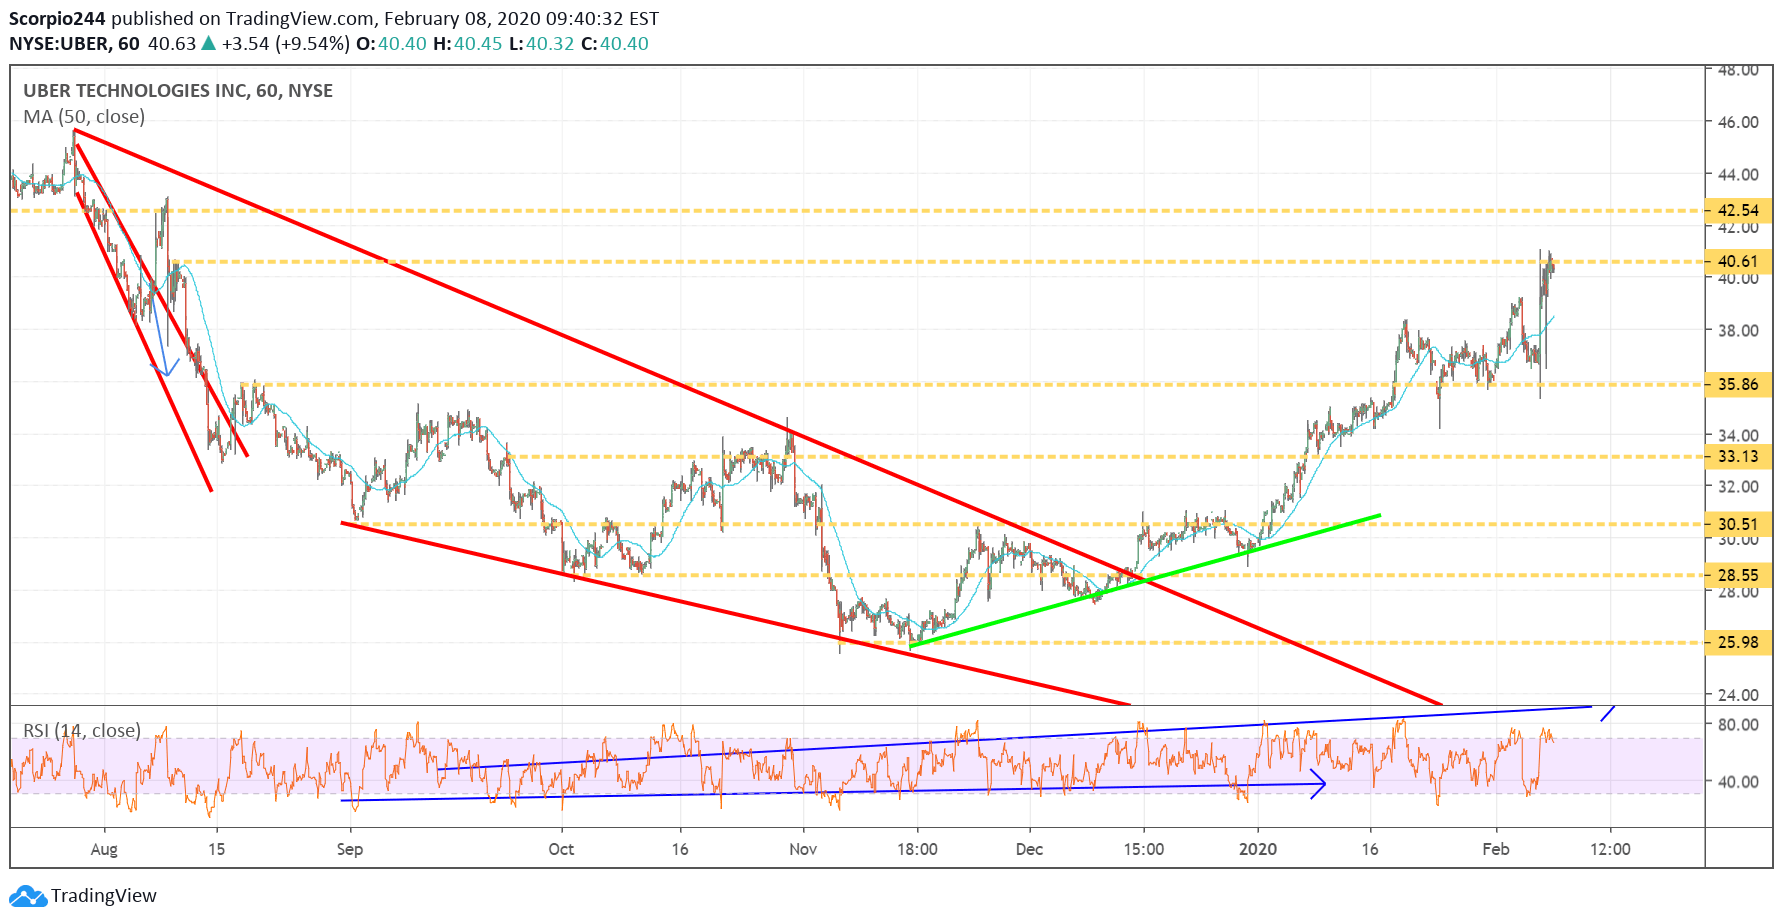Viewport: 1783px width, 923px height.
Task: Click the blue arrowhead on lower RSI trendline
Action: [1319, 783]
